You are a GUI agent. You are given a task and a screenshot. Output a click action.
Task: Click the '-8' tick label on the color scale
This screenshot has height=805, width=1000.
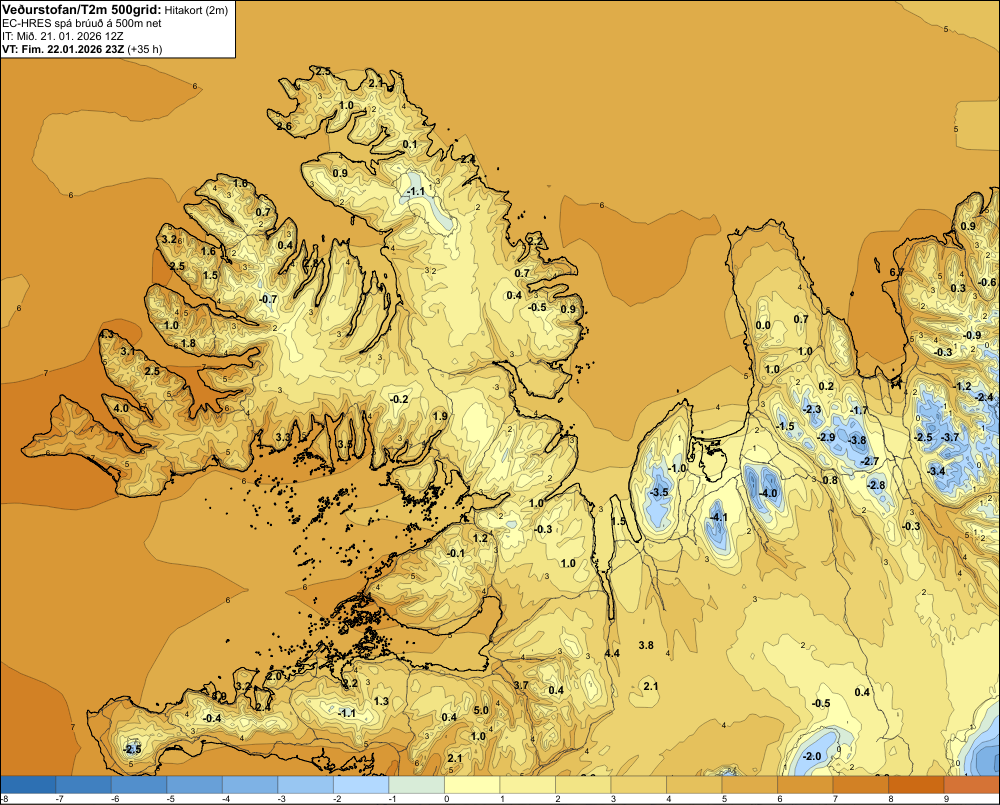point(4,799)
